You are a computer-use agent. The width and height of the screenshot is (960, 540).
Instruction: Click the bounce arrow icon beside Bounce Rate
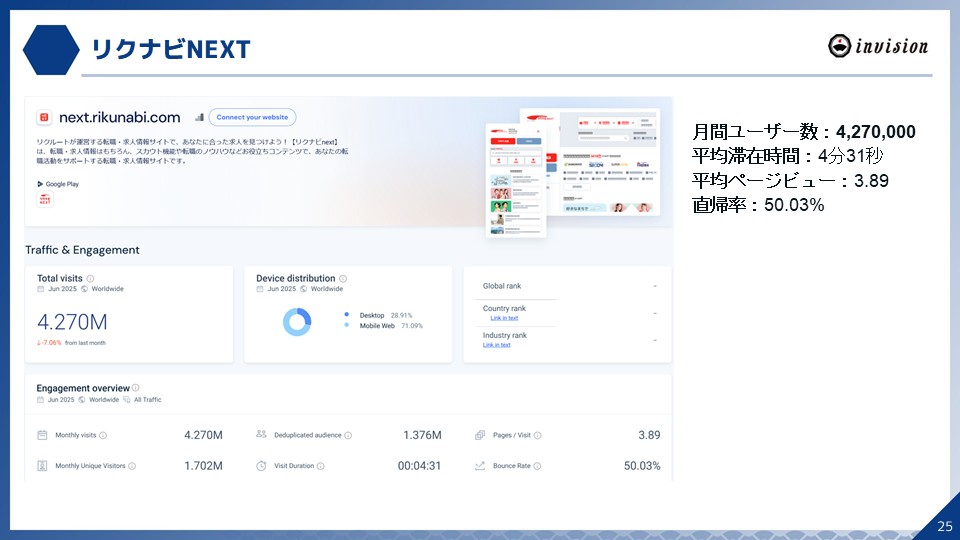[480, 466]
